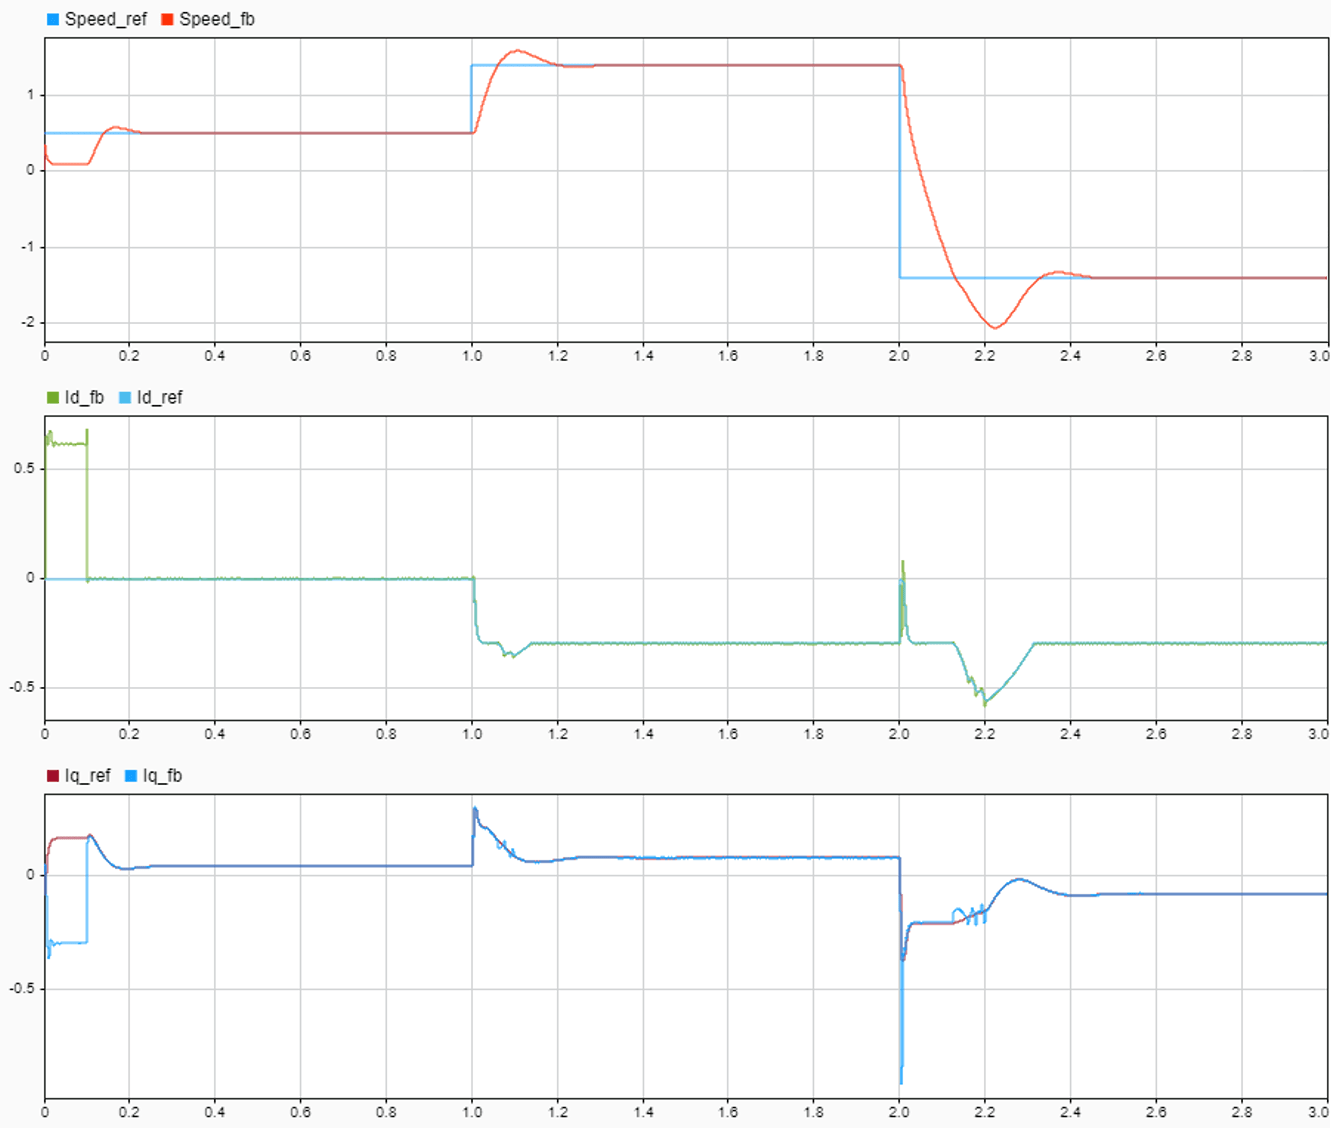Screen dimensions: 1341x1128
Task: Click the speed undershoot minimum near 2.2 seconds
Action: pyautogui.click(x=994, y=327)
